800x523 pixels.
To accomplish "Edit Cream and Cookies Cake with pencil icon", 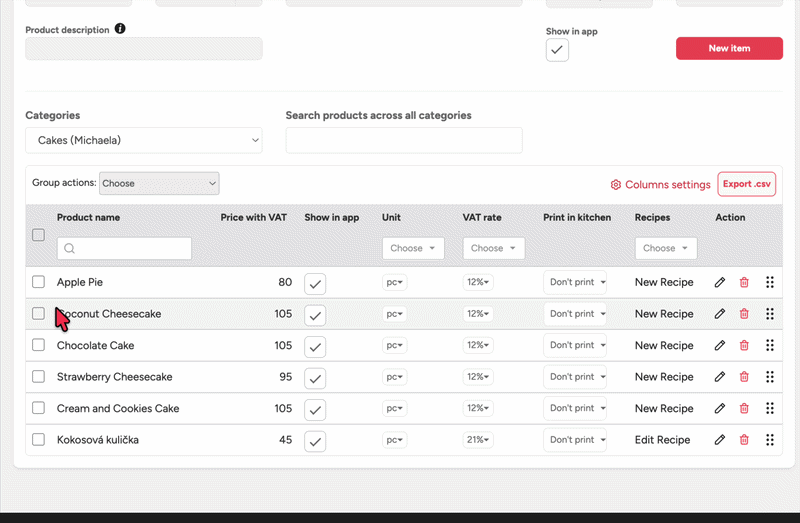I will 720,408.
